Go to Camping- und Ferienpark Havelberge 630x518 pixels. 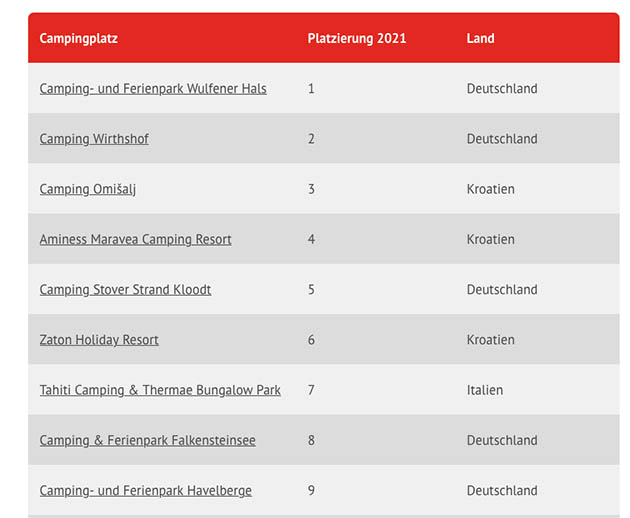[x=145, y=490]
